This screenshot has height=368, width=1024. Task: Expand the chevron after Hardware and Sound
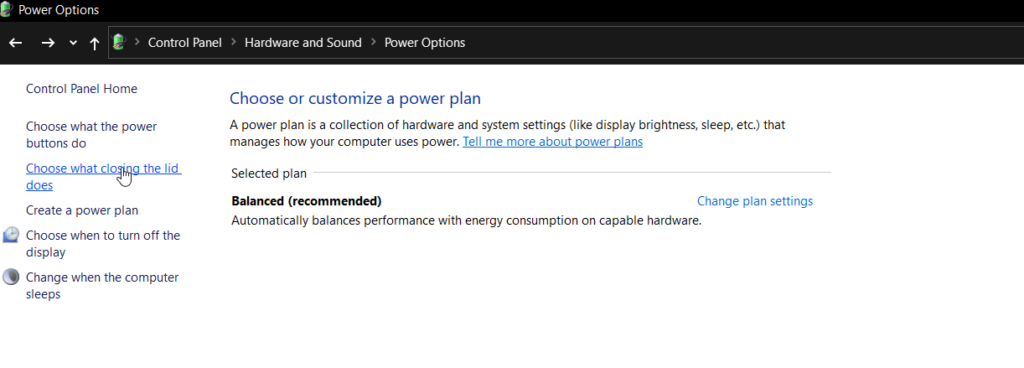[x=373, y=42]
